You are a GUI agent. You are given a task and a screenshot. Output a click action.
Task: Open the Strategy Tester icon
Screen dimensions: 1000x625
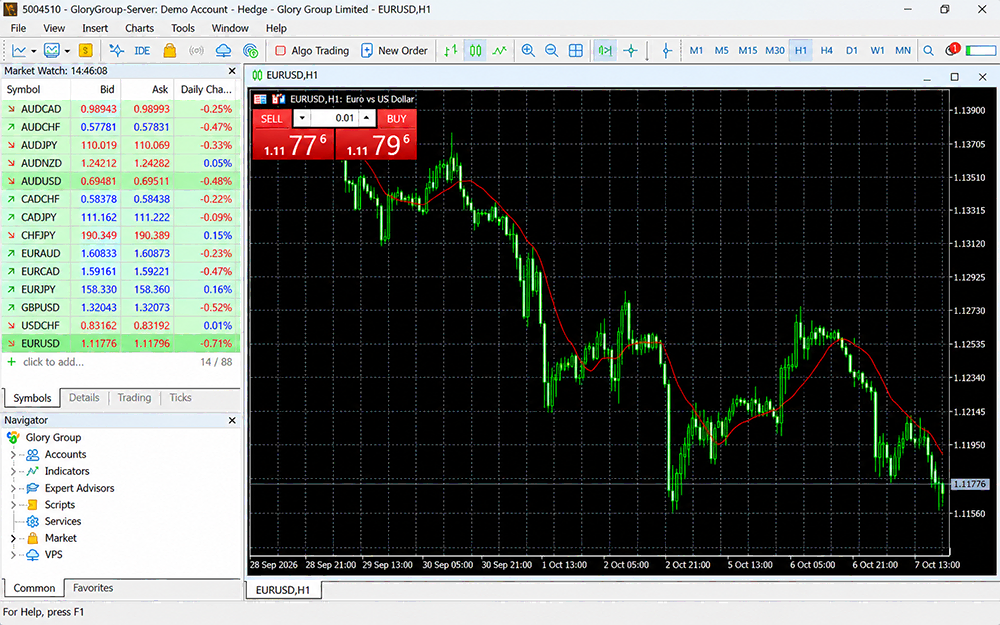click(x=116, y=50)
